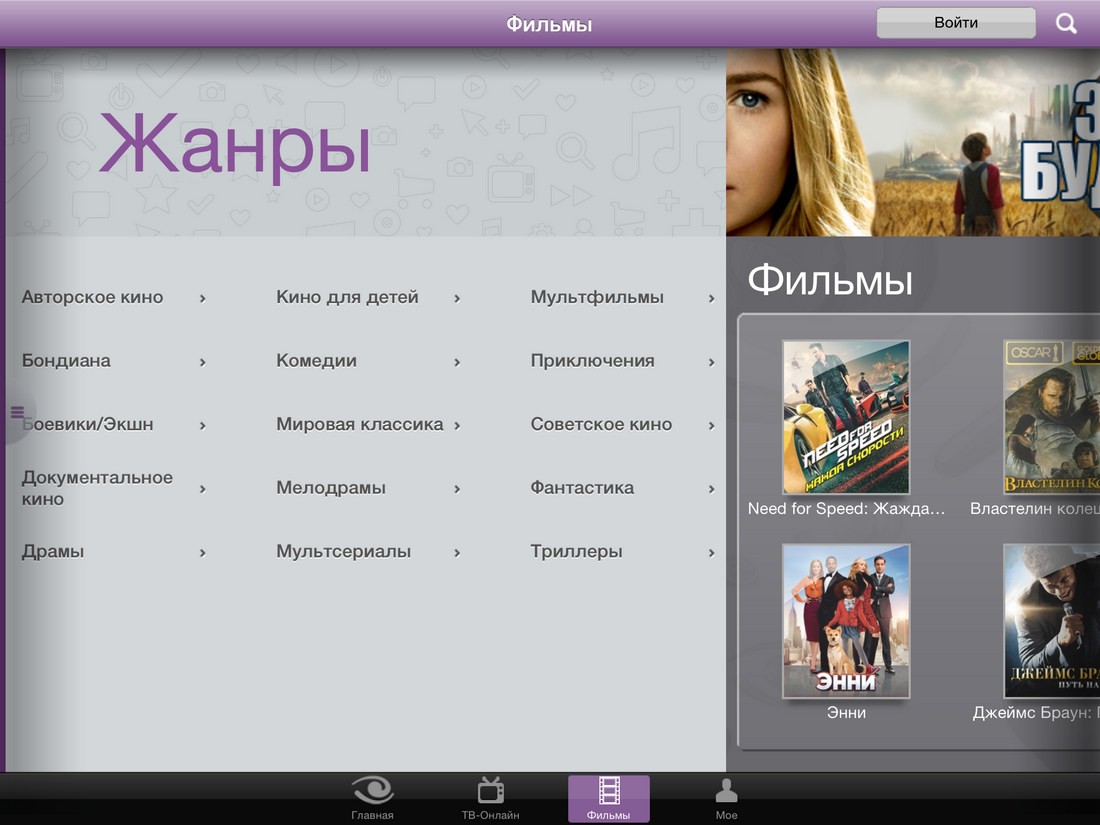The width and height of the screenshot is (1100, 825).
Task: Expand the chevron next to Бондиана
Action: pyautogui.click(x=202, y=362)
